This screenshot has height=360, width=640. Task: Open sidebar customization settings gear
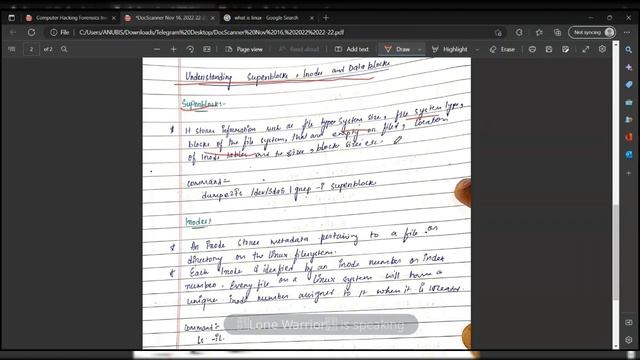(x=629, y=340)
